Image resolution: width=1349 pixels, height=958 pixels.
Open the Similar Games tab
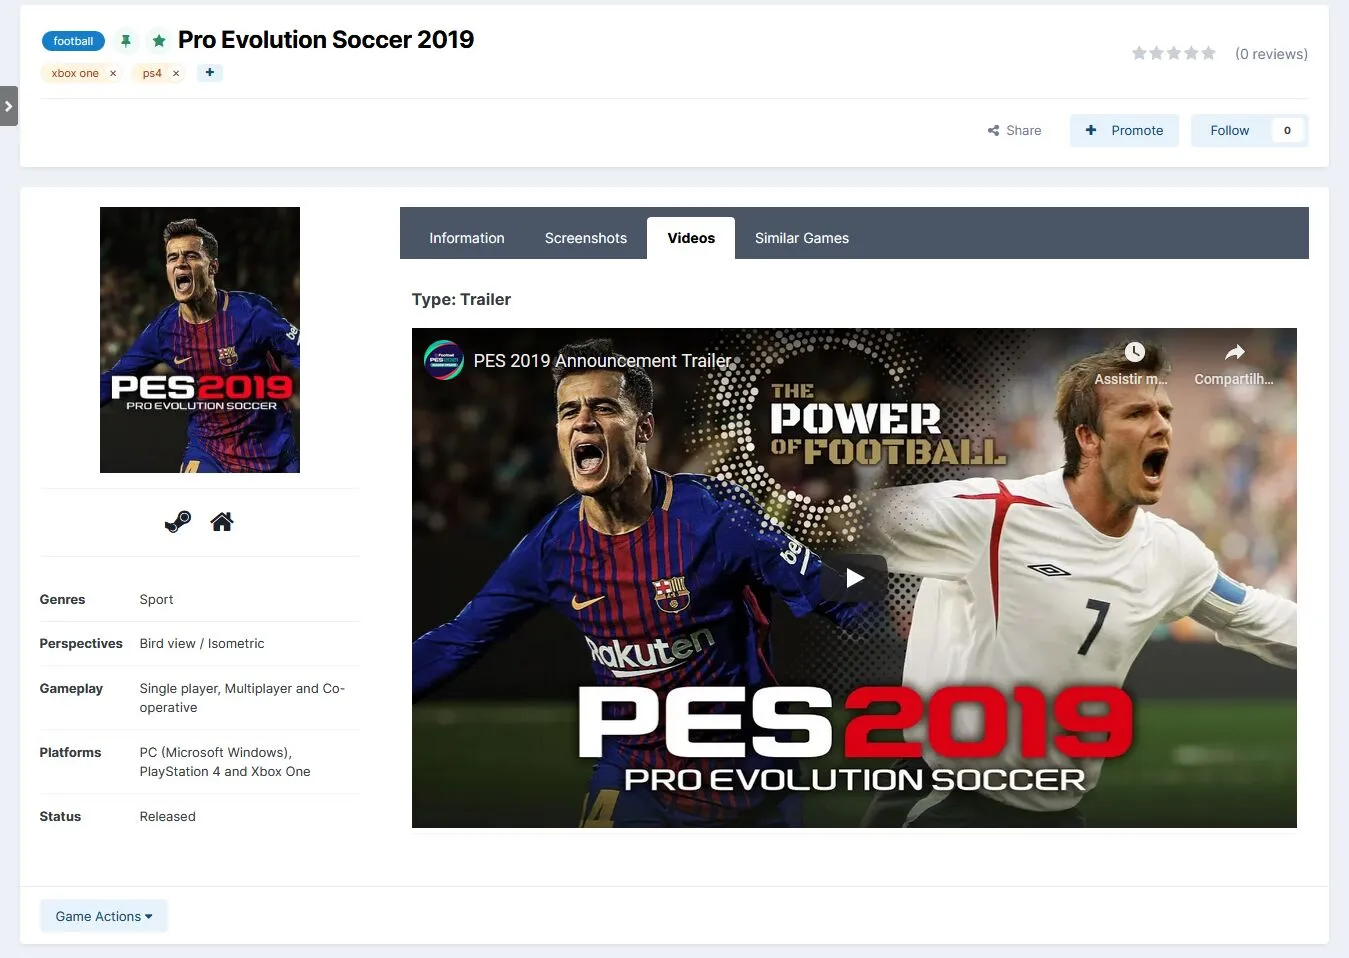click(802, 238)
